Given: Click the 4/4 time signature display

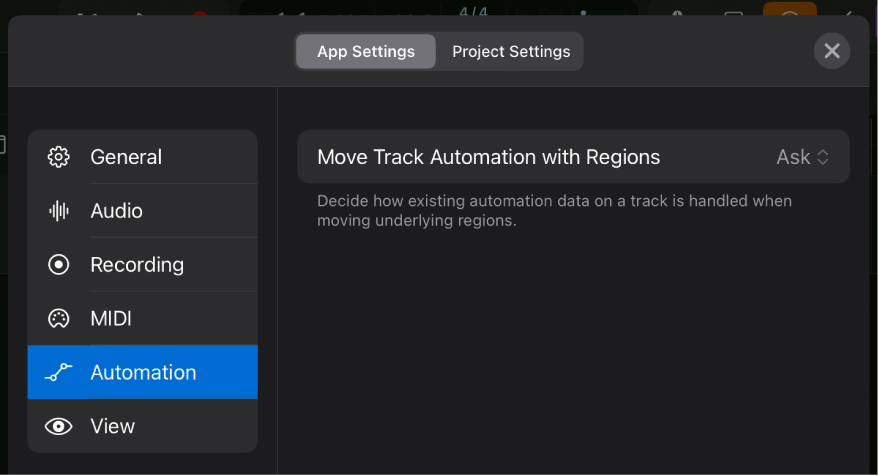Looking at the screenshot, I should [471, 11].
